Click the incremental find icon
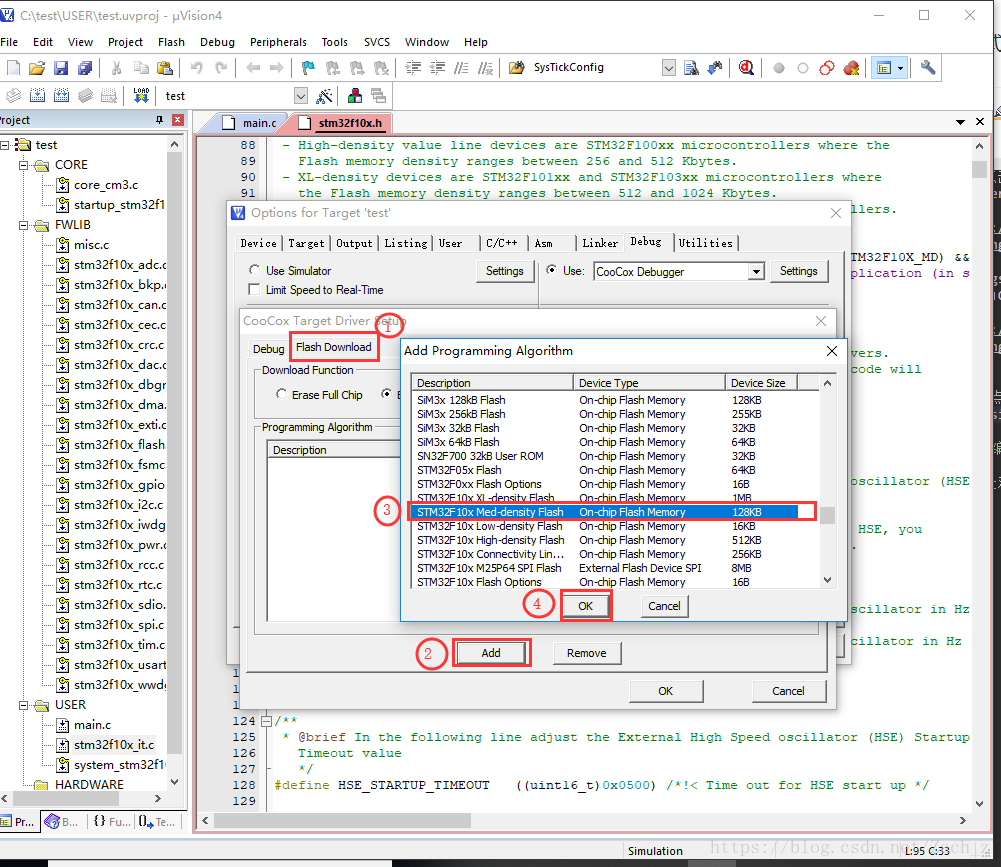 point(714,68)
